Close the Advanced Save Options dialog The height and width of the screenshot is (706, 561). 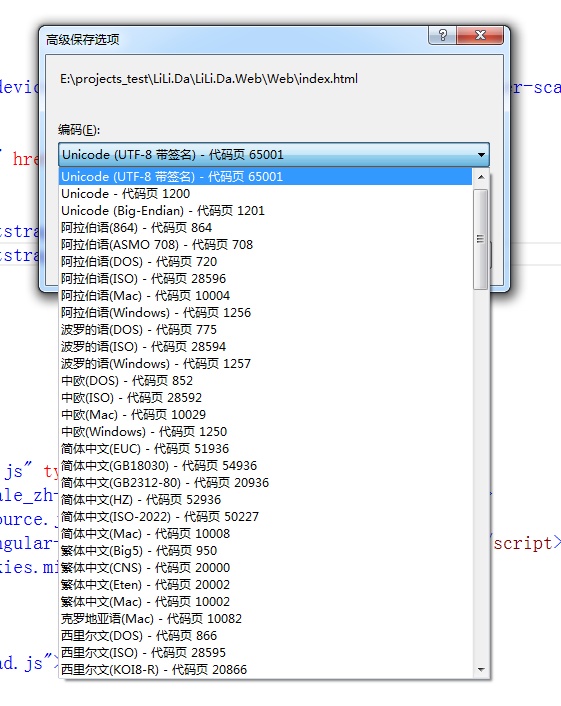pyautogui.click(x=480, y=35)
